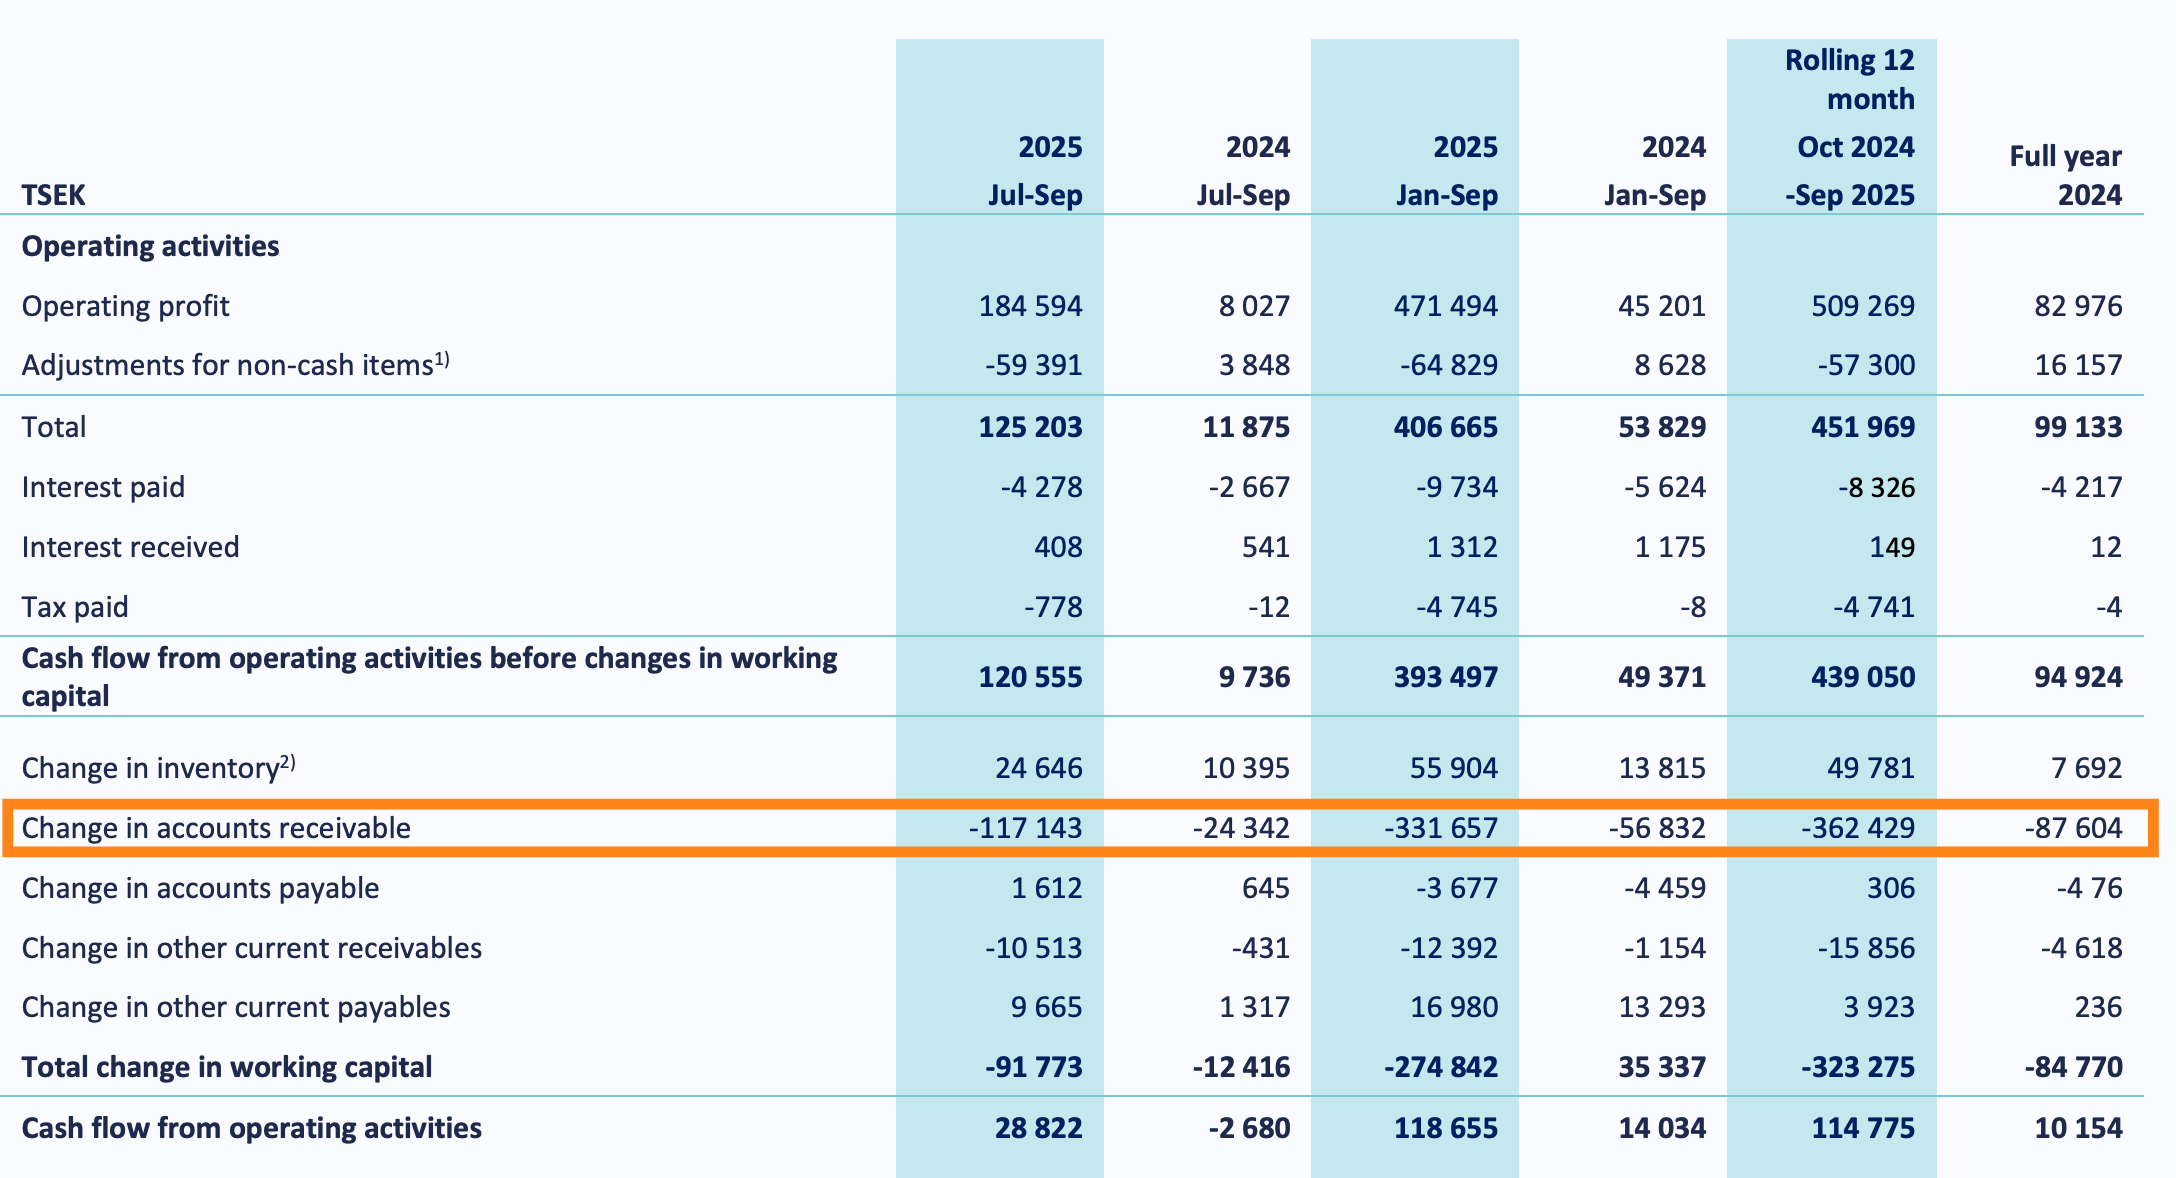The image size is (2176, 1178).
Task: Select the -323 275 working capital value
Action: 1858,1067
